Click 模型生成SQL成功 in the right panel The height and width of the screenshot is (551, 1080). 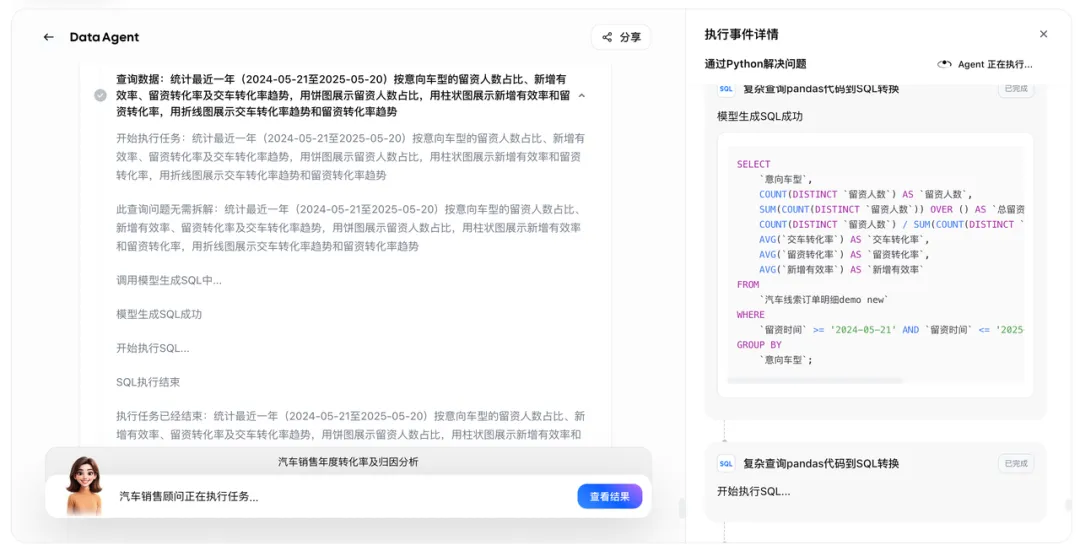click(760, 116)
